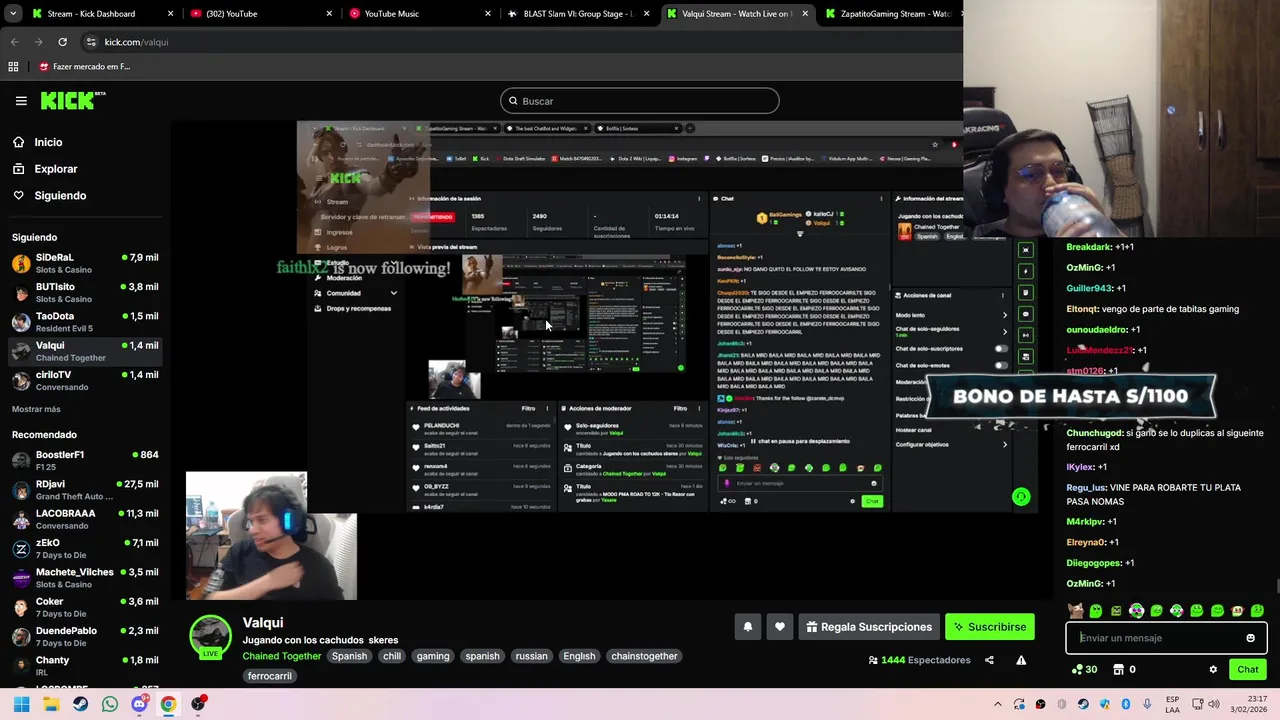Click Bluetooth icon in system tray
Image resolution: width=1280 pixels, height=720 pixels.
click(x=1125, y=704)
